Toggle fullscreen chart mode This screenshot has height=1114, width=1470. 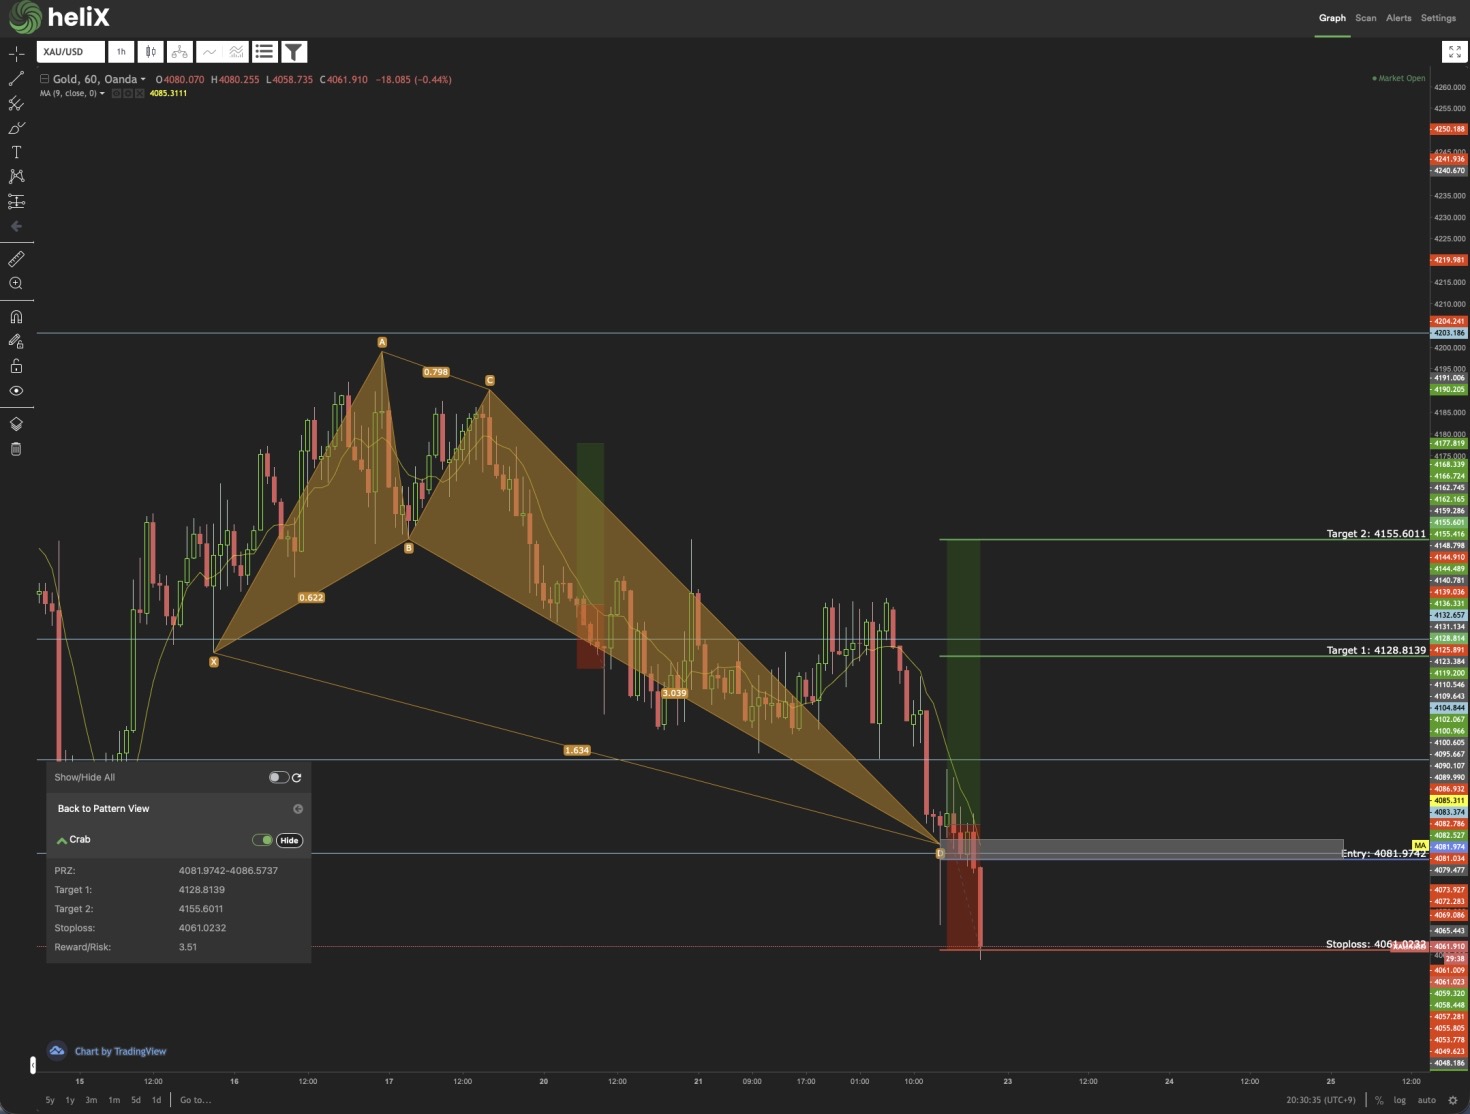(1455, 52)
